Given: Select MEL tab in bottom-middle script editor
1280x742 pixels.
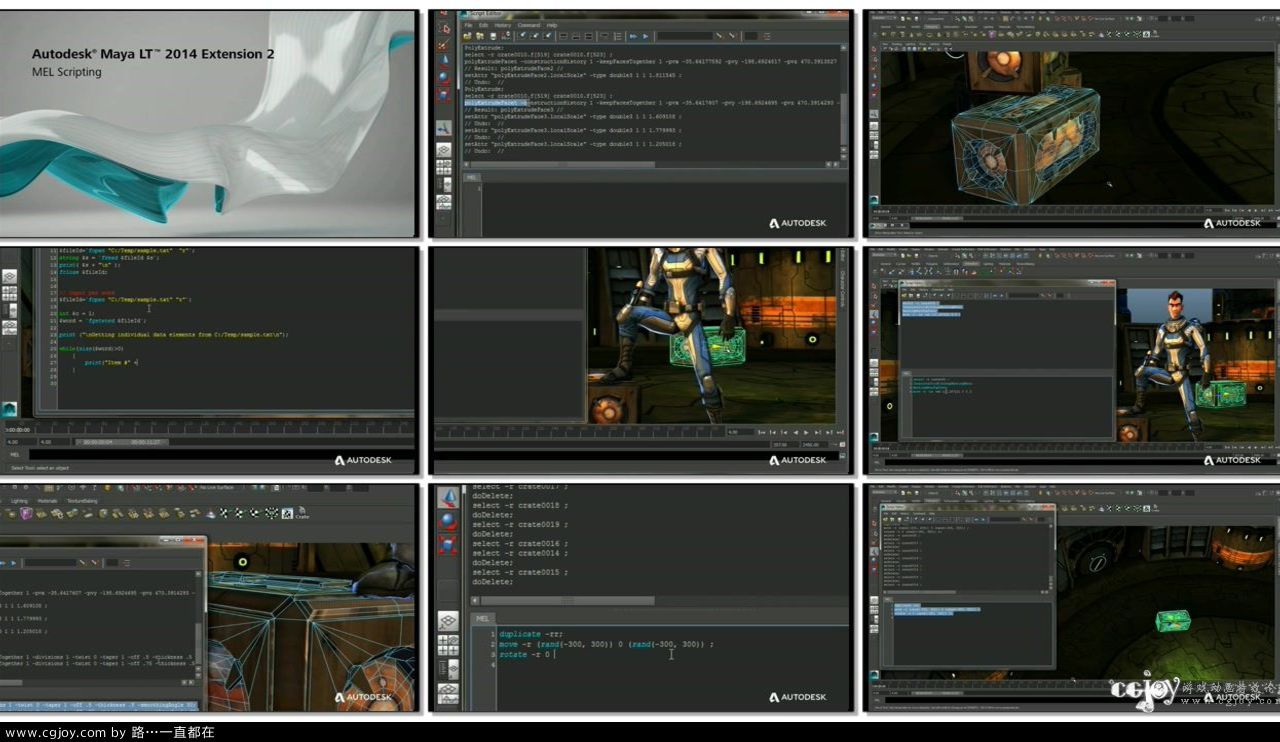Looking at the screenshot, I should [483, 619].
